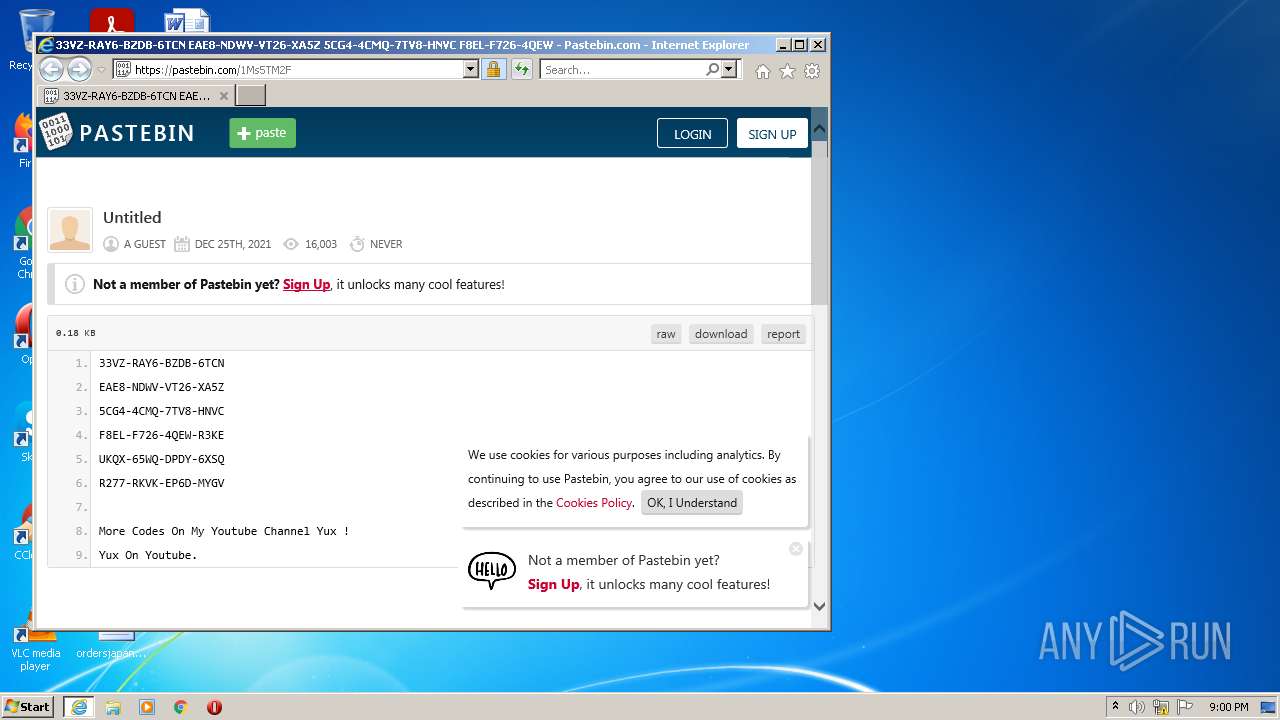The height and width of the screenshot is (720, 1280).
Task: Select code line UKQX-65WQ-DPDY-6XSQ
Action: [161, 459]
